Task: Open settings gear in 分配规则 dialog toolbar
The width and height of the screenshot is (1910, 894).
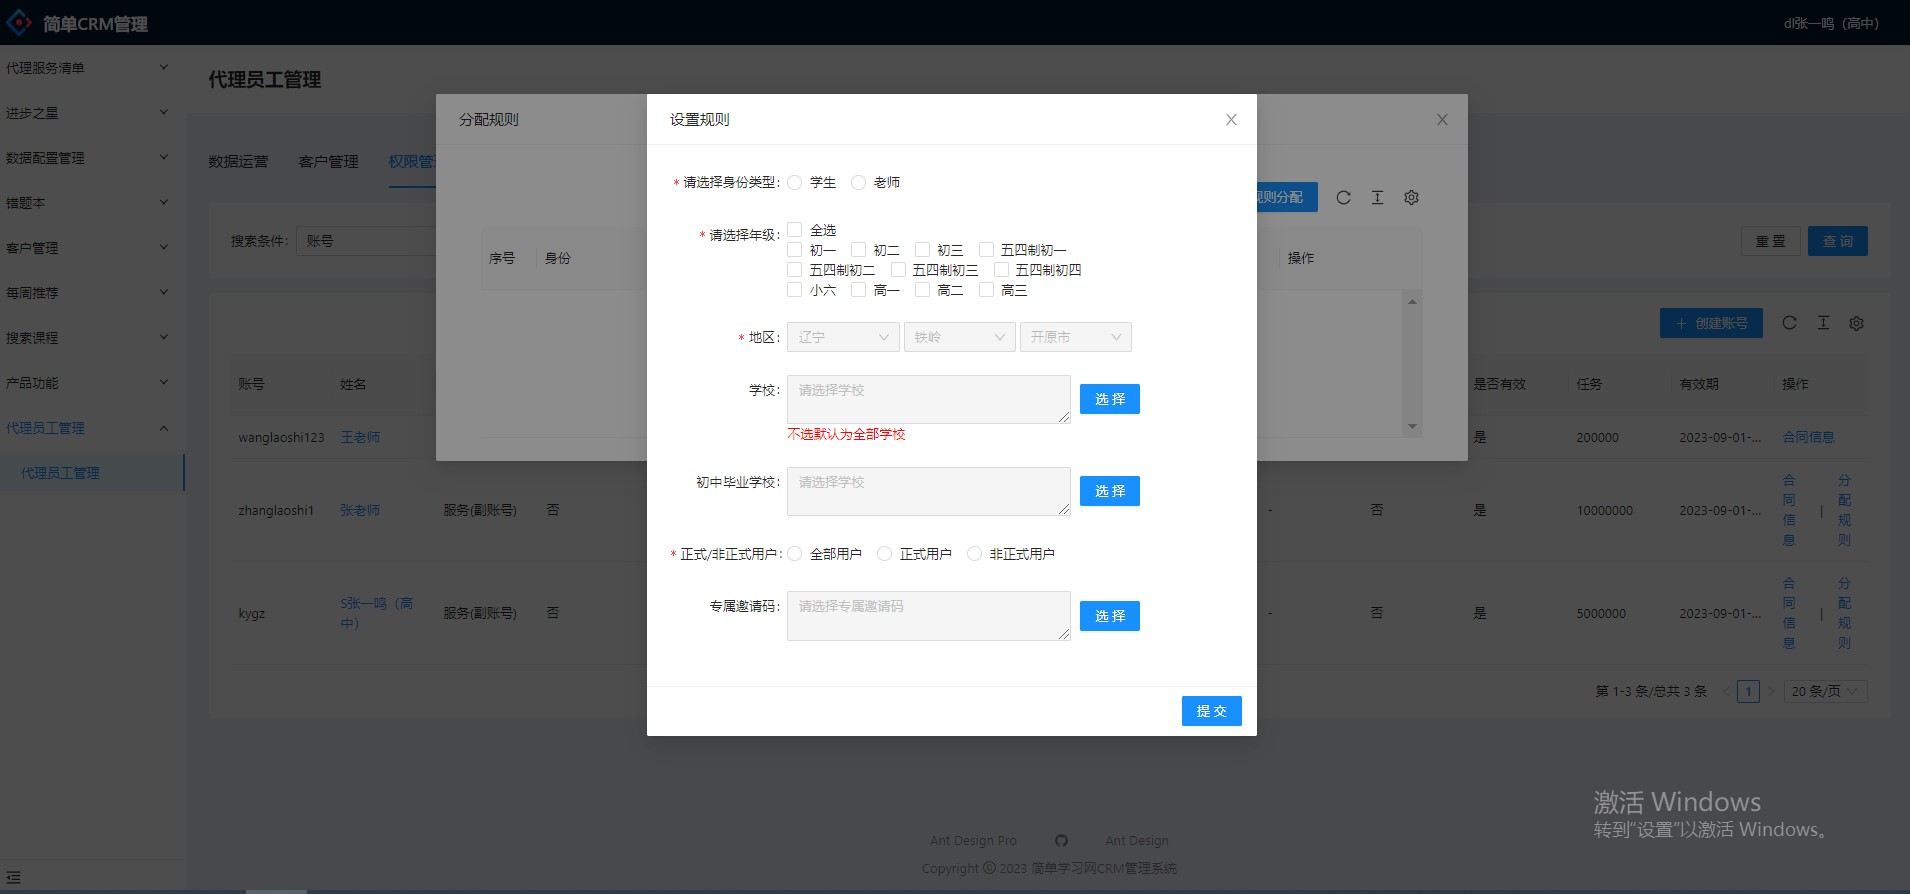Action: coord(1411,198)
